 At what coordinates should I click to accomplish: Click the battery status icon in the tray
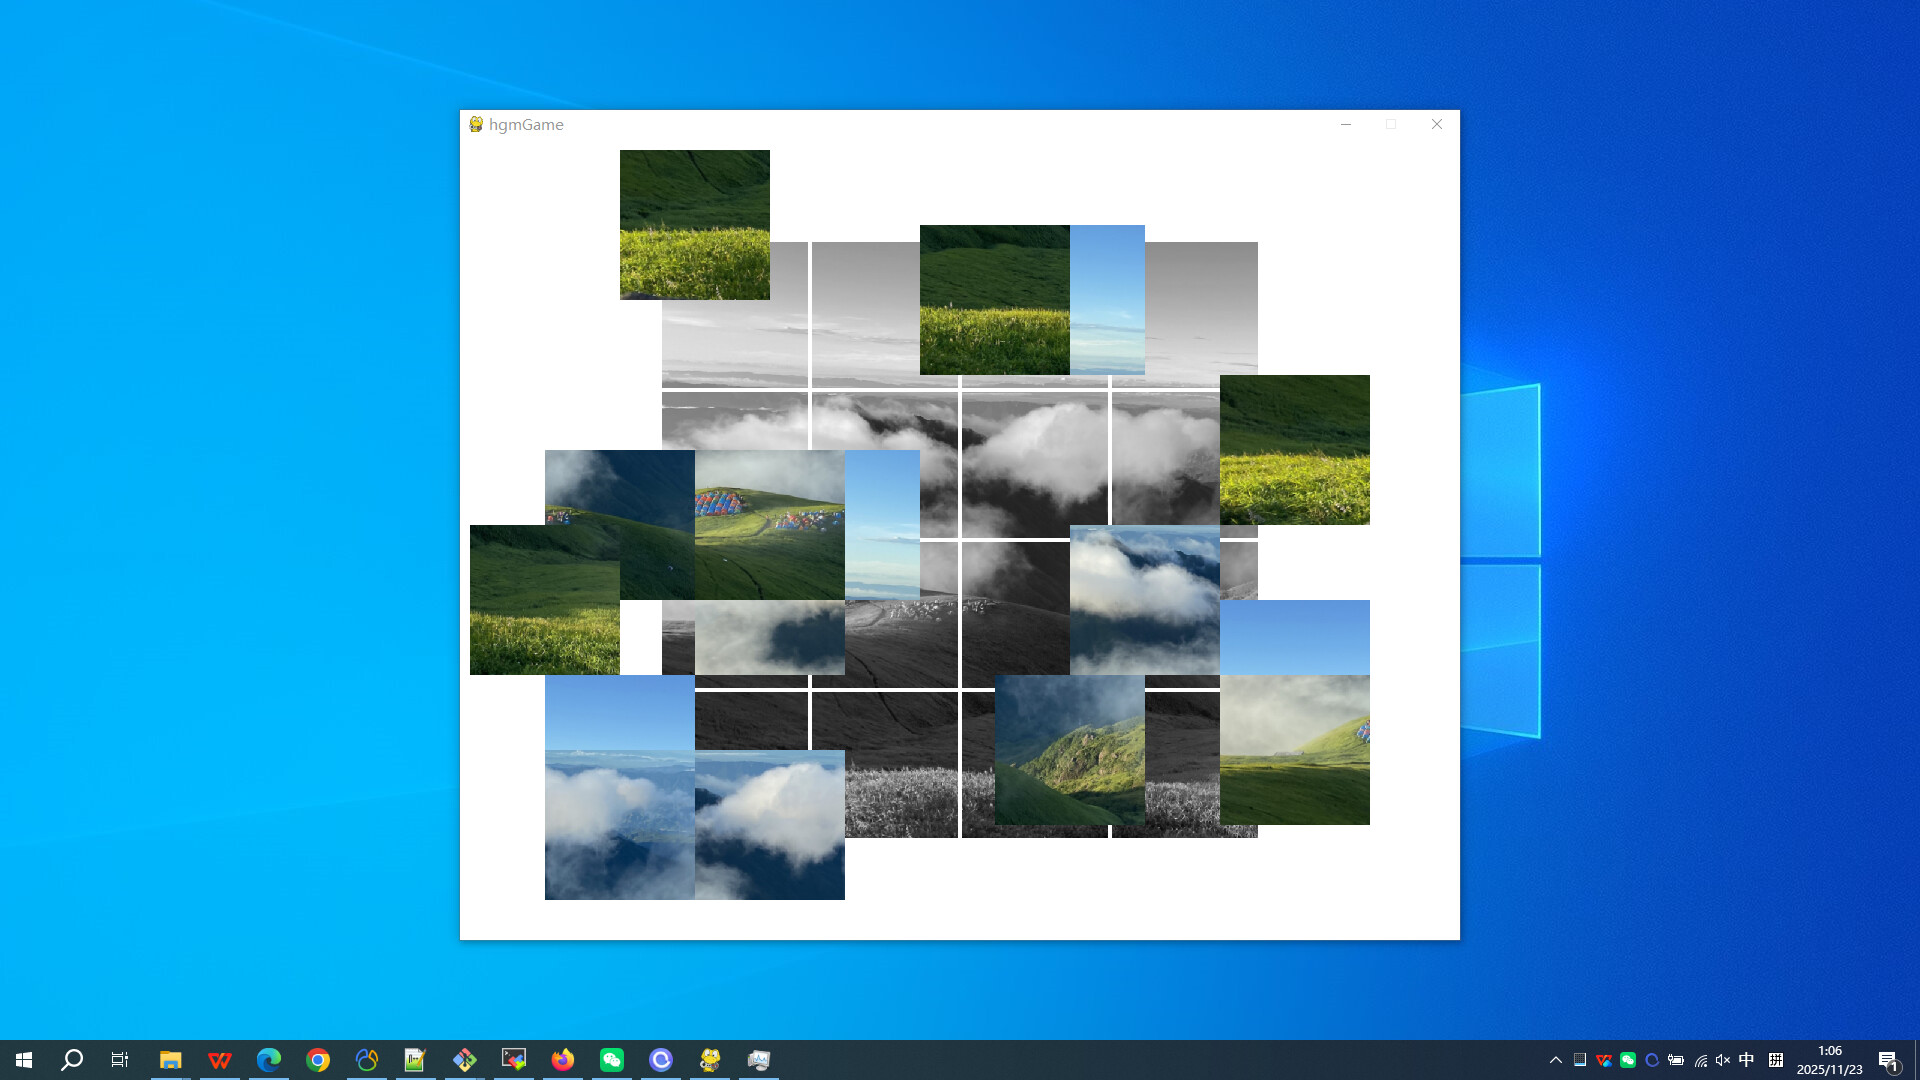coord(1677,1059)
